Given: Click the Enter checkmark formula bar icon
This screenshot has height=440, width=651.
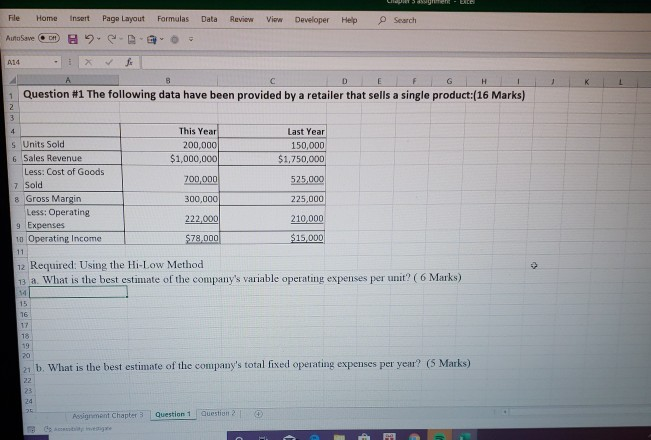Looking at the screenshot, I should point(109,62).
